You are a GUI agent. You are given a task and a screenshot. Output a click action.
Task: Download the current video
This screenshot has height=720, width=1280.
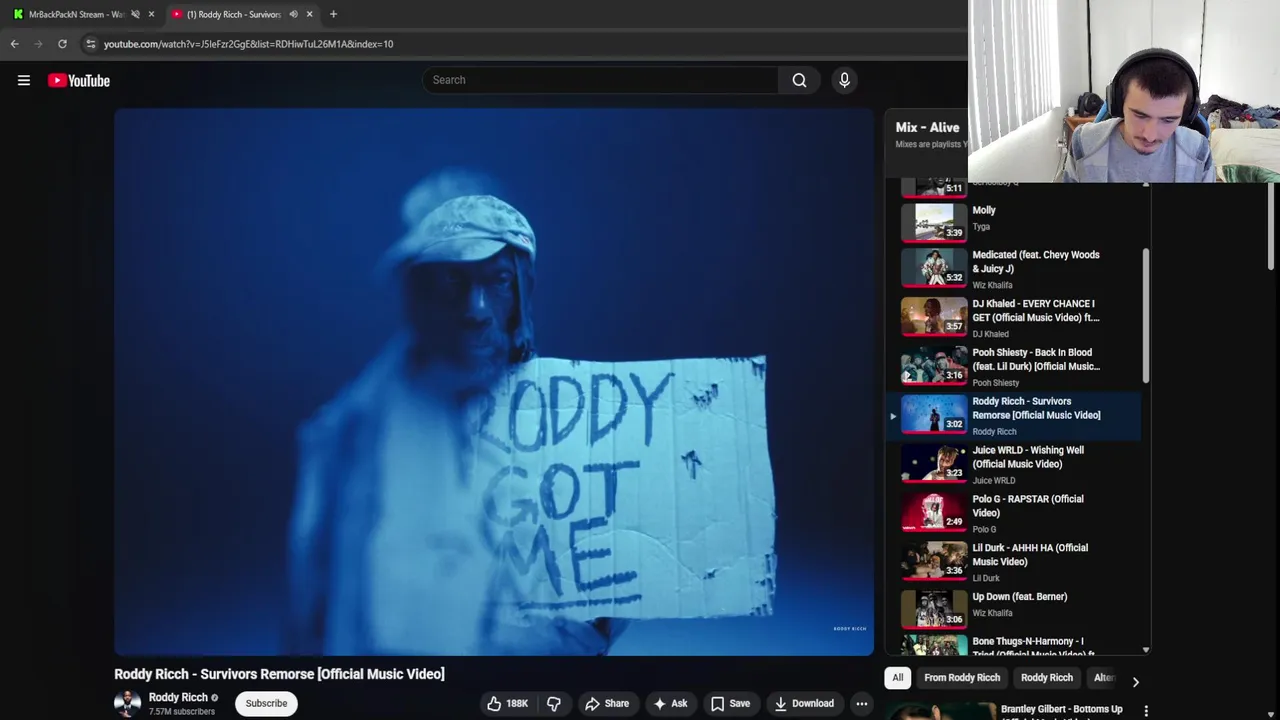804,704
